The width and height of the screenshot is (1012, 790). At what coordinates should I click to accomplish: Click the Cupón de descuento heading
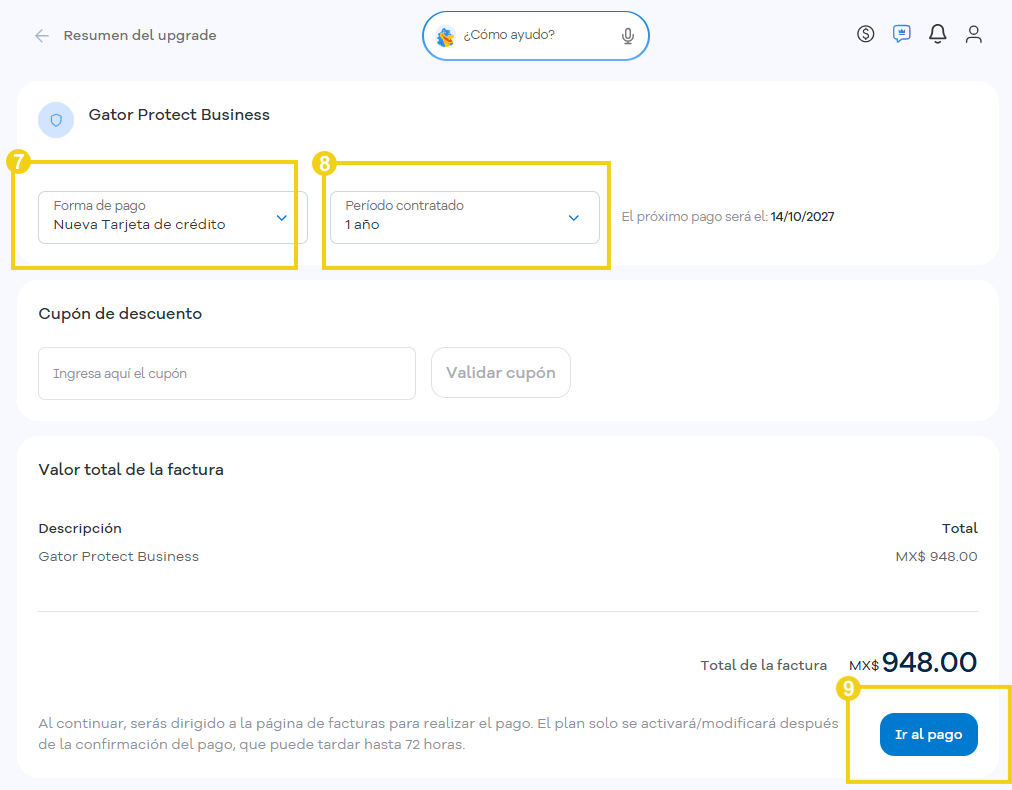(120, 314)
